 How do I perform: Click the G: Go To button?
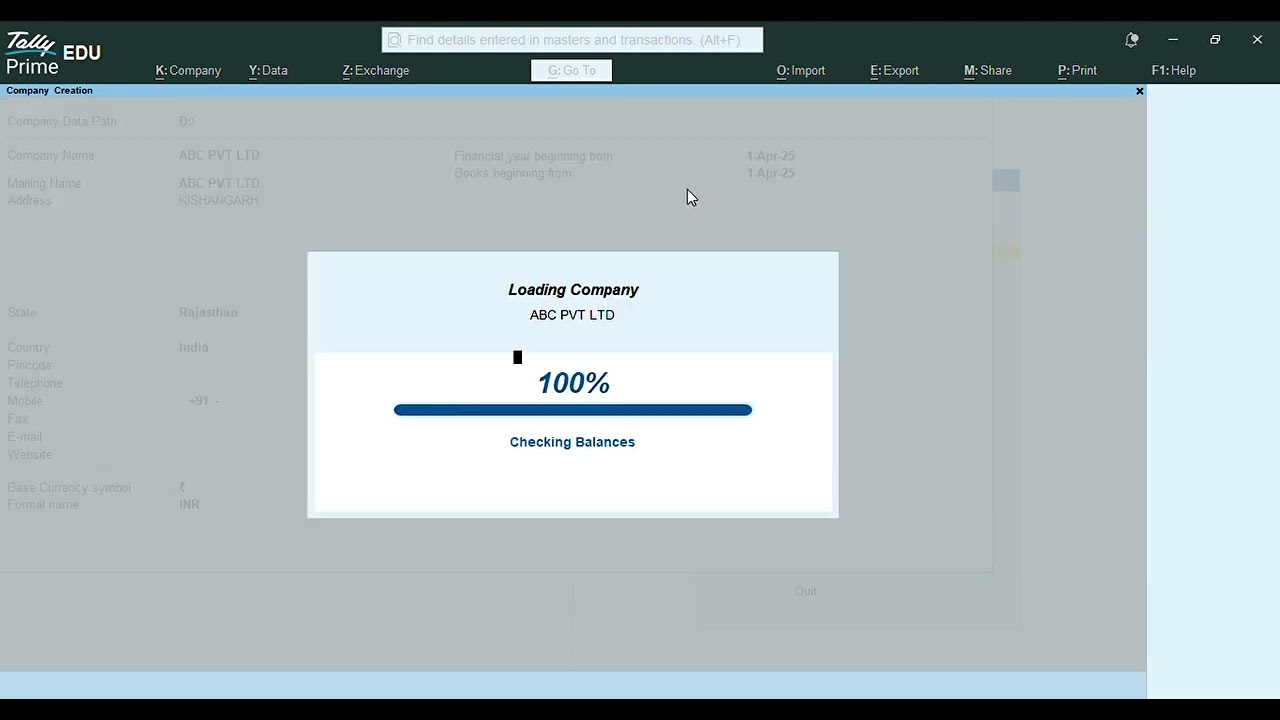point(571,70)
